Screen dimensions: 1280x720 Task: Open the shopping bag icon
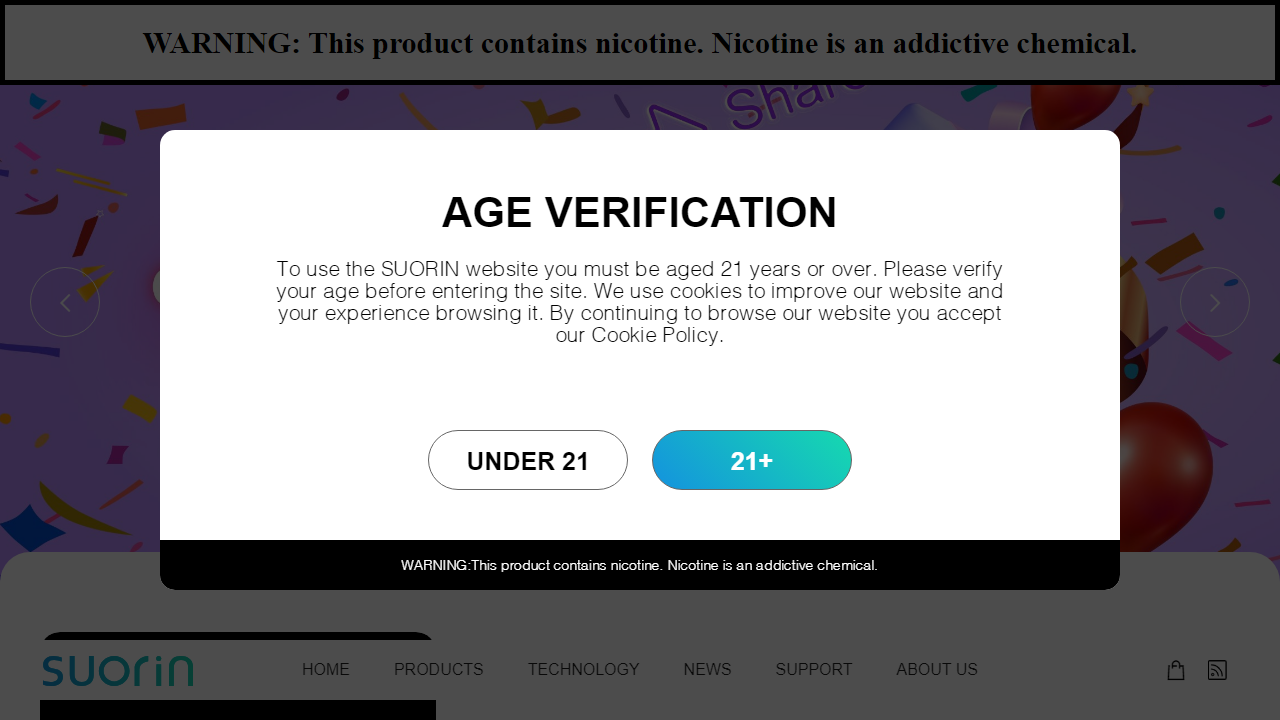point(1176,670)
